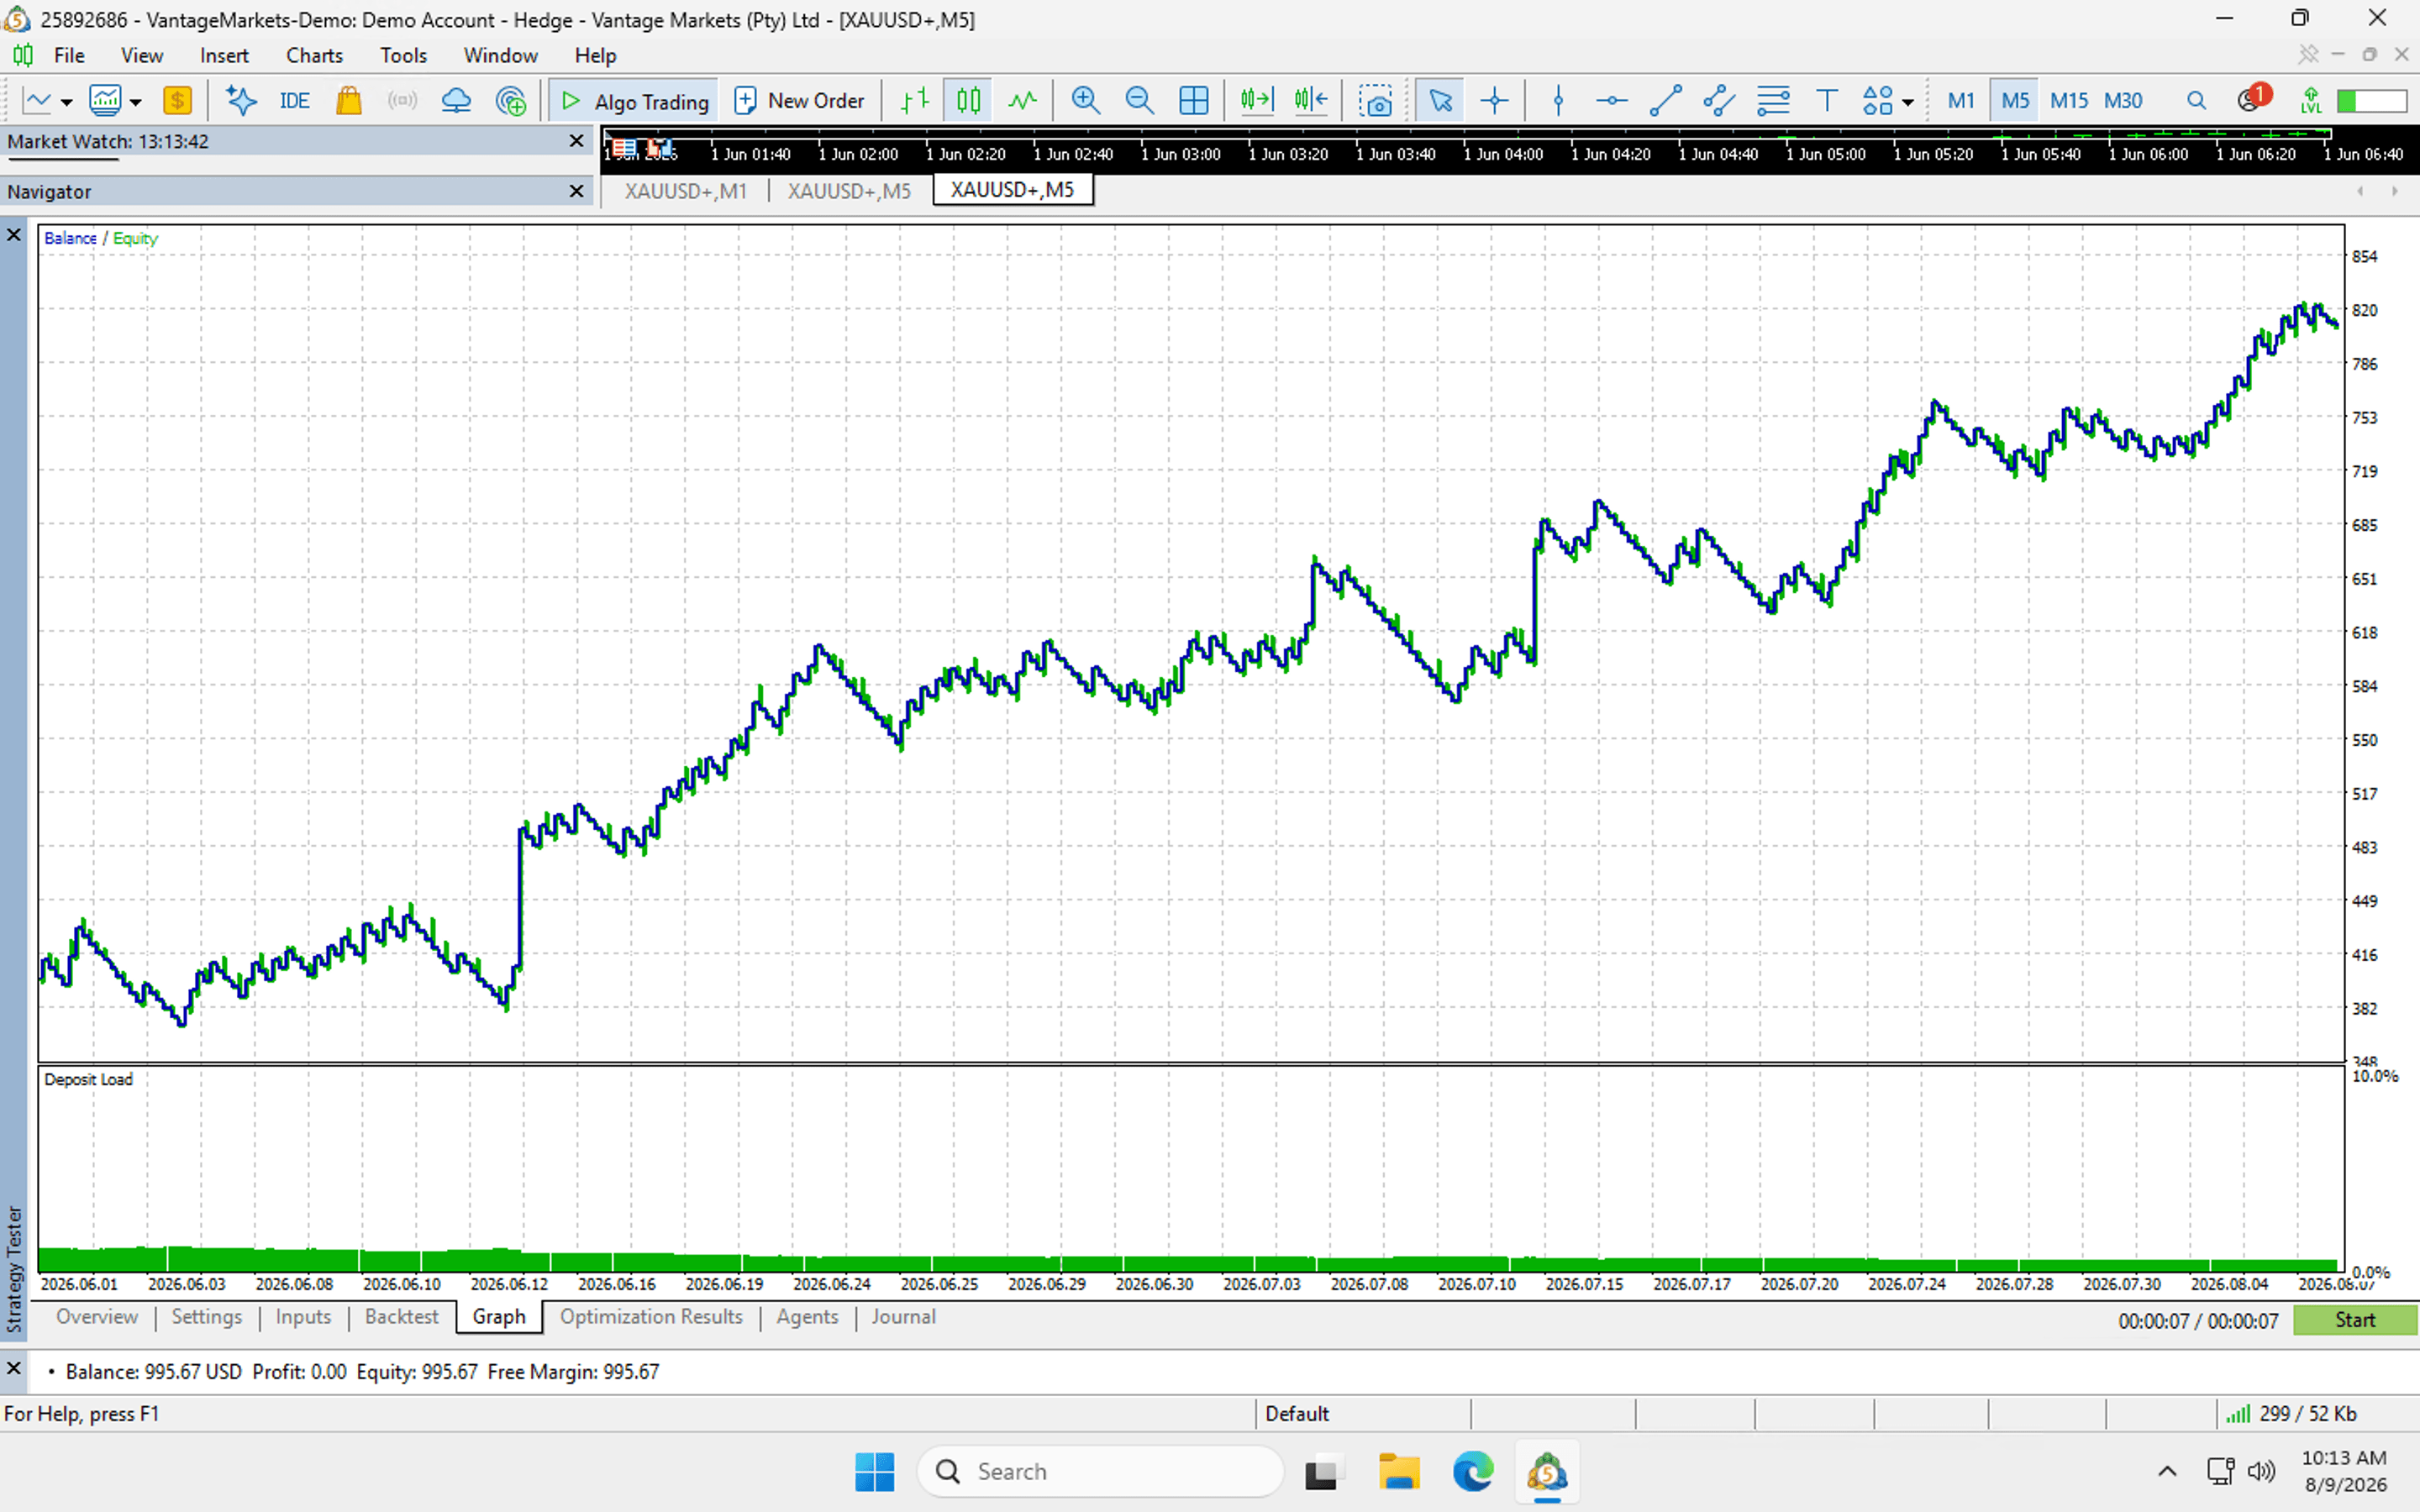Viewport: 2420px width, 1512px height.
Task: Expand the profiles dropdown arrow
Action: click(x=136, y=102)
